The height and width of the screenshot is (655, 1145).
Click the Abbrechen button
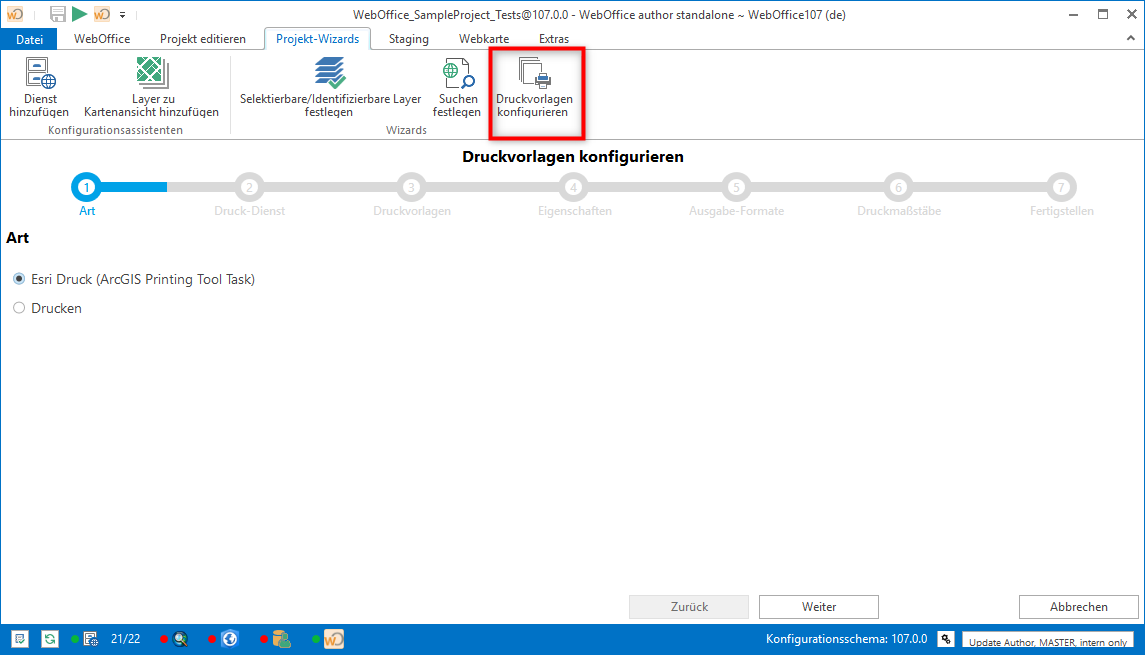coord(1079,607)
